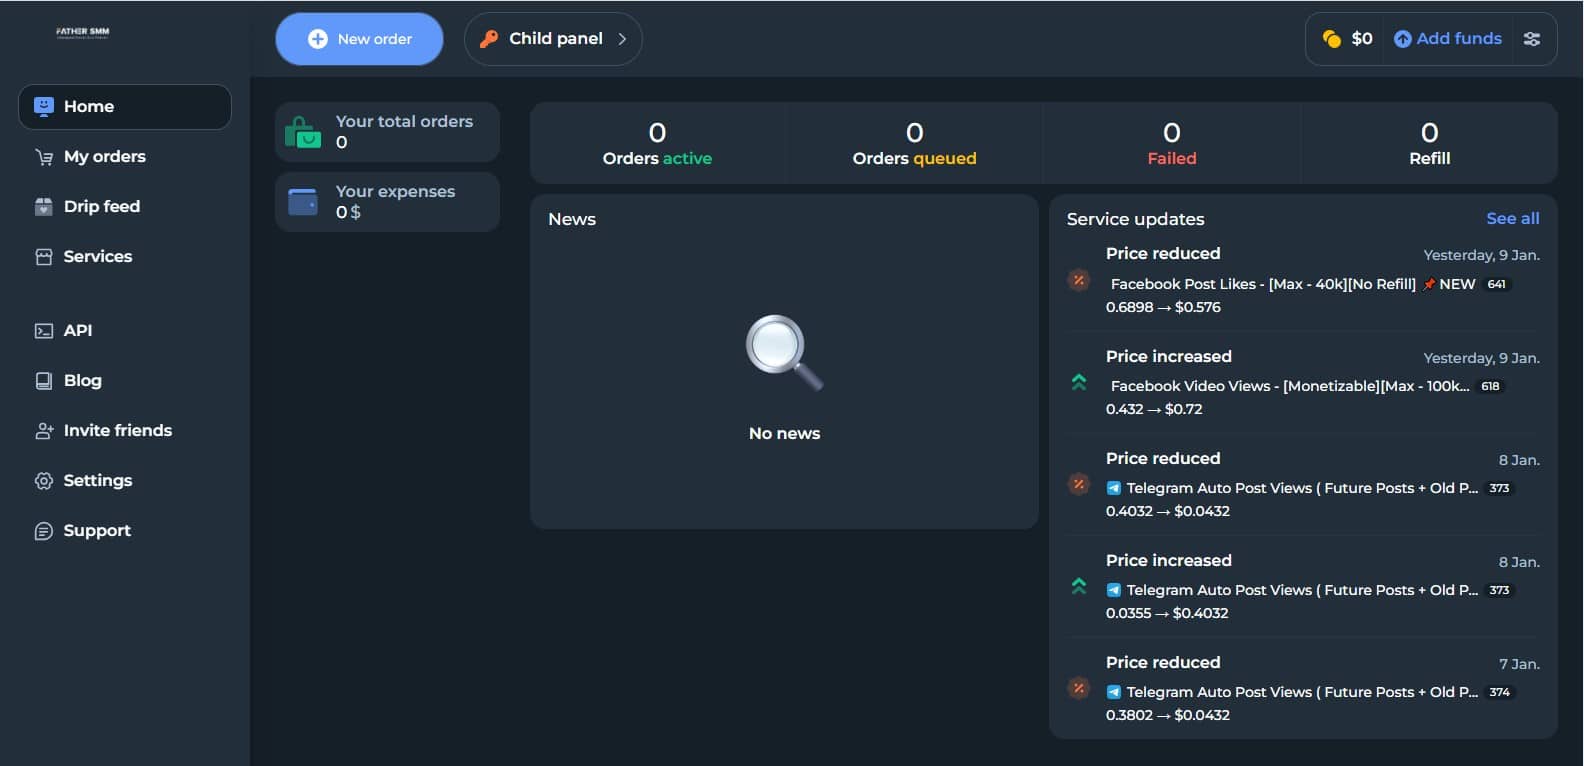Click the Father SMM logo
The height and width of the screenshot is (766, 1584).
coord(83,32)
